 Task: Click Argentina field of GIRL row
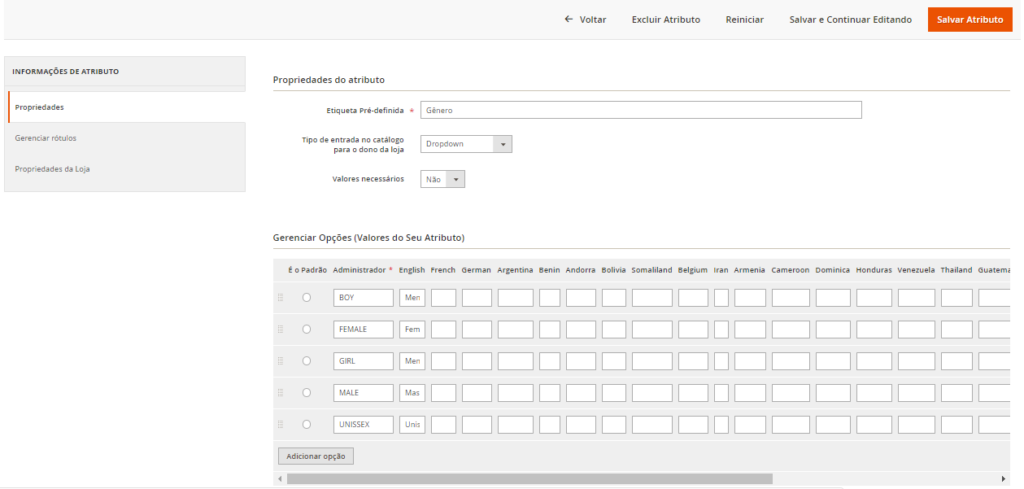[x=515, y=361]
